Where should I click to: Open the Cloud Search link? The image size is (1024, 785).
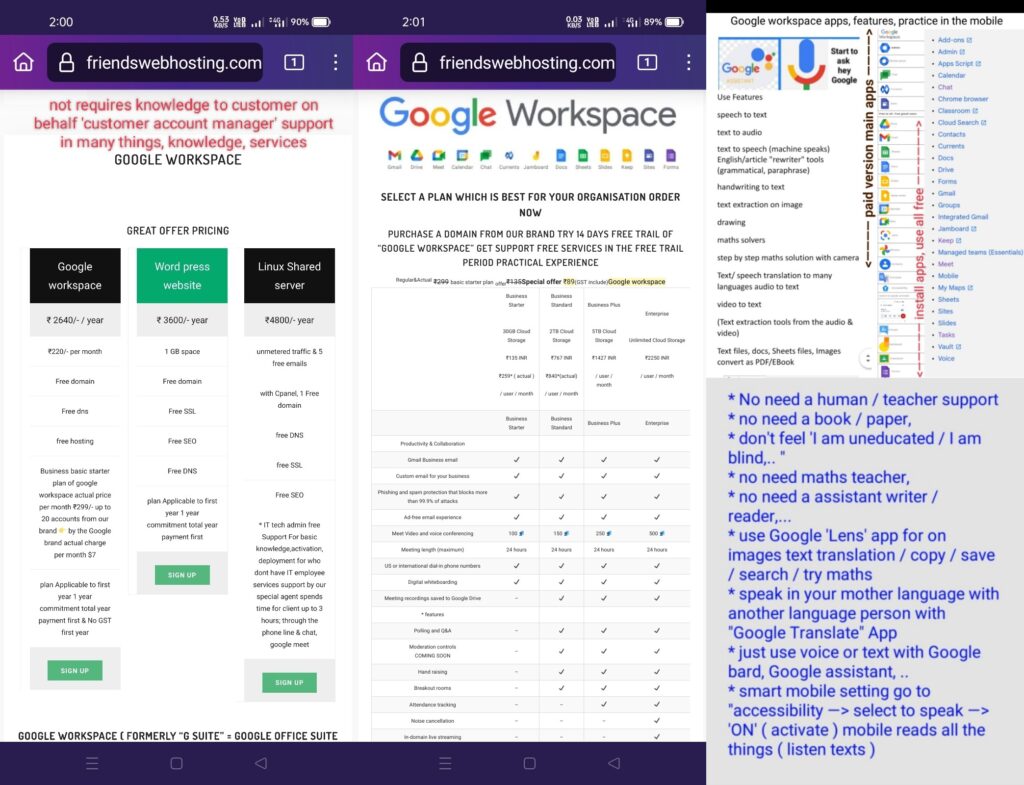coord(958,123)
